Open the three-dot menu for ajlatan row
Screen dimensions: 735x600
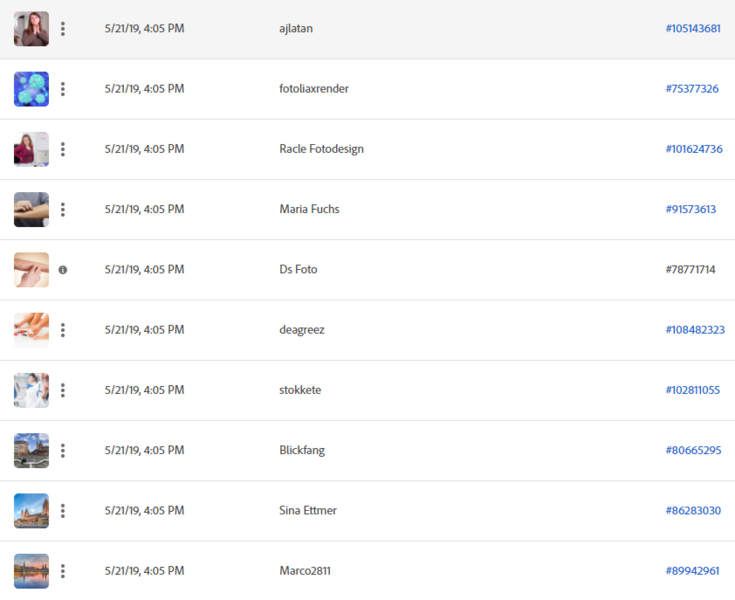(63, 29)
